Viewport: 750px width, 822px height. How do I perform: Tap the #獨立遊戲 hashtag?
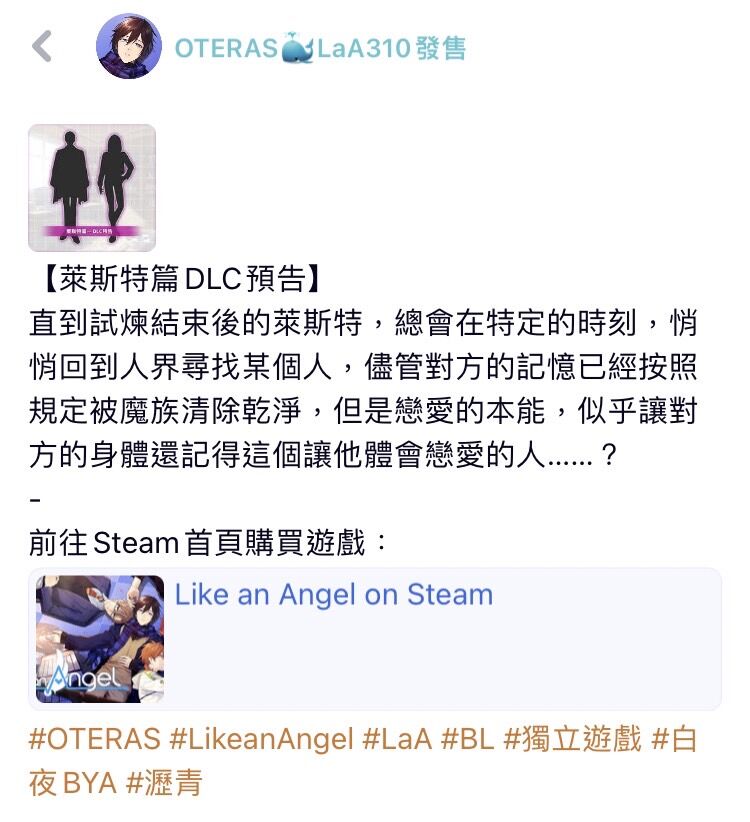point(572,739)
